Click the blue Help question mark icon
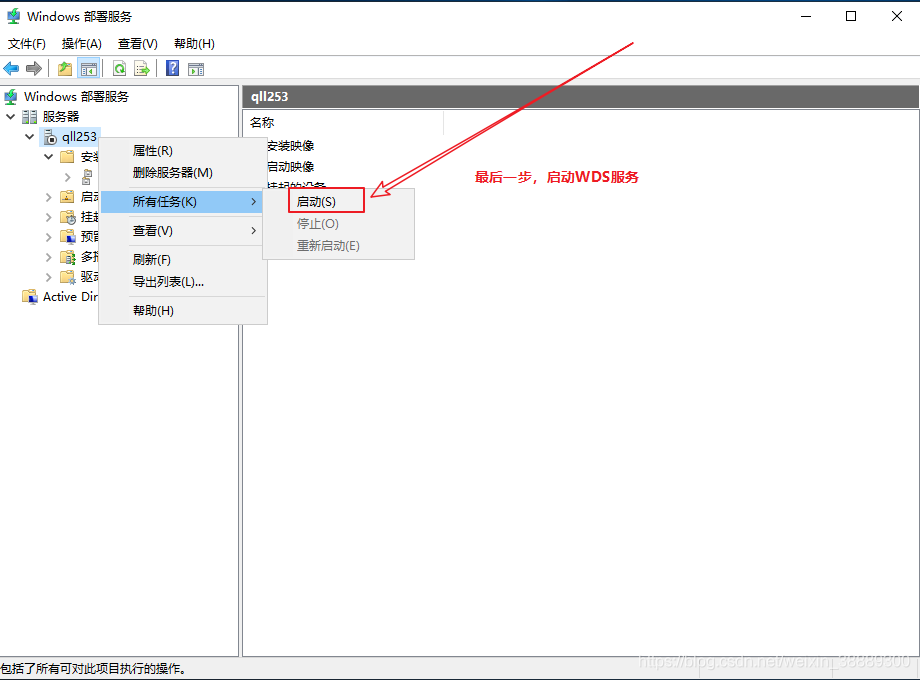This screenshot has width=920, height=680. click(x=173, y=68)
